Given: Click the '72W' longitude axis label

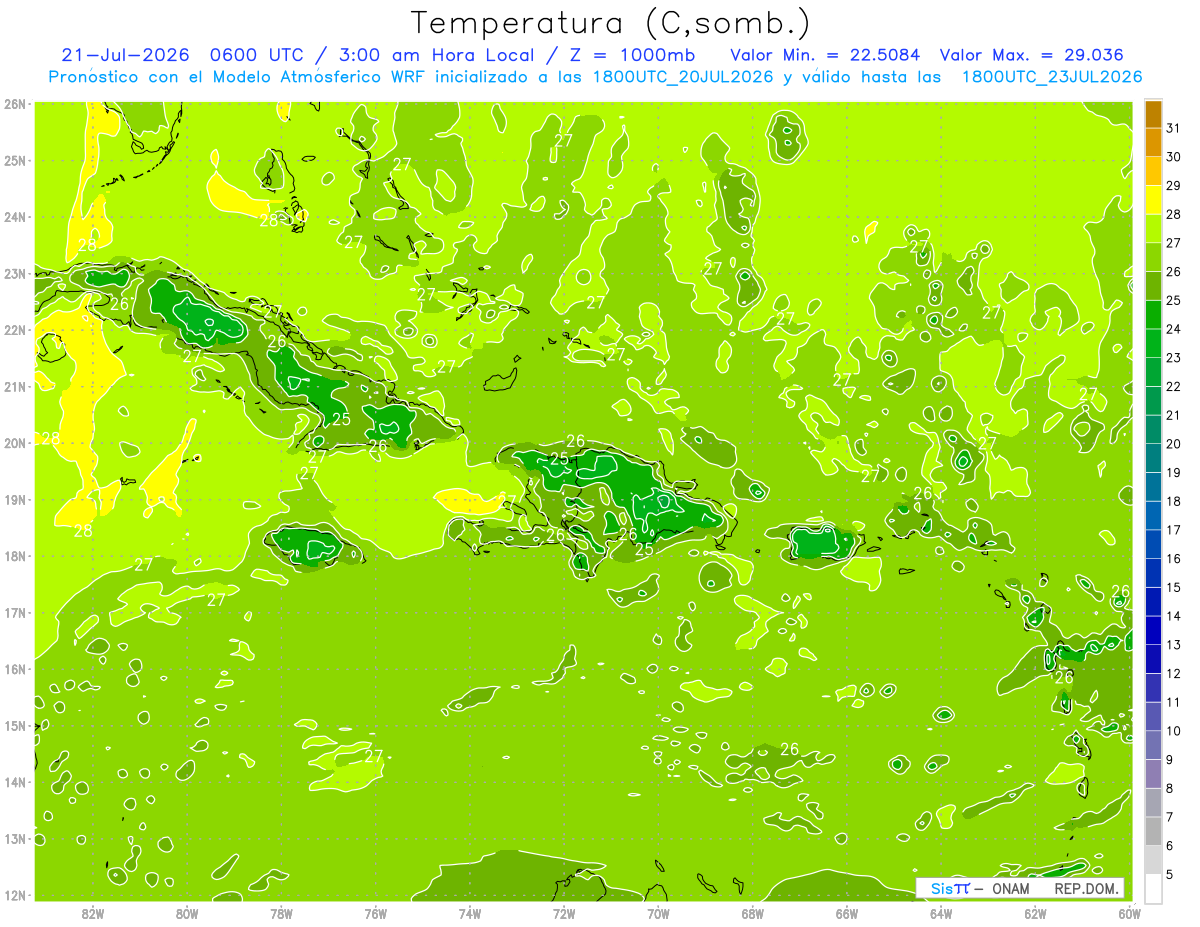Looking at the screenshot, I should [564, 913].
